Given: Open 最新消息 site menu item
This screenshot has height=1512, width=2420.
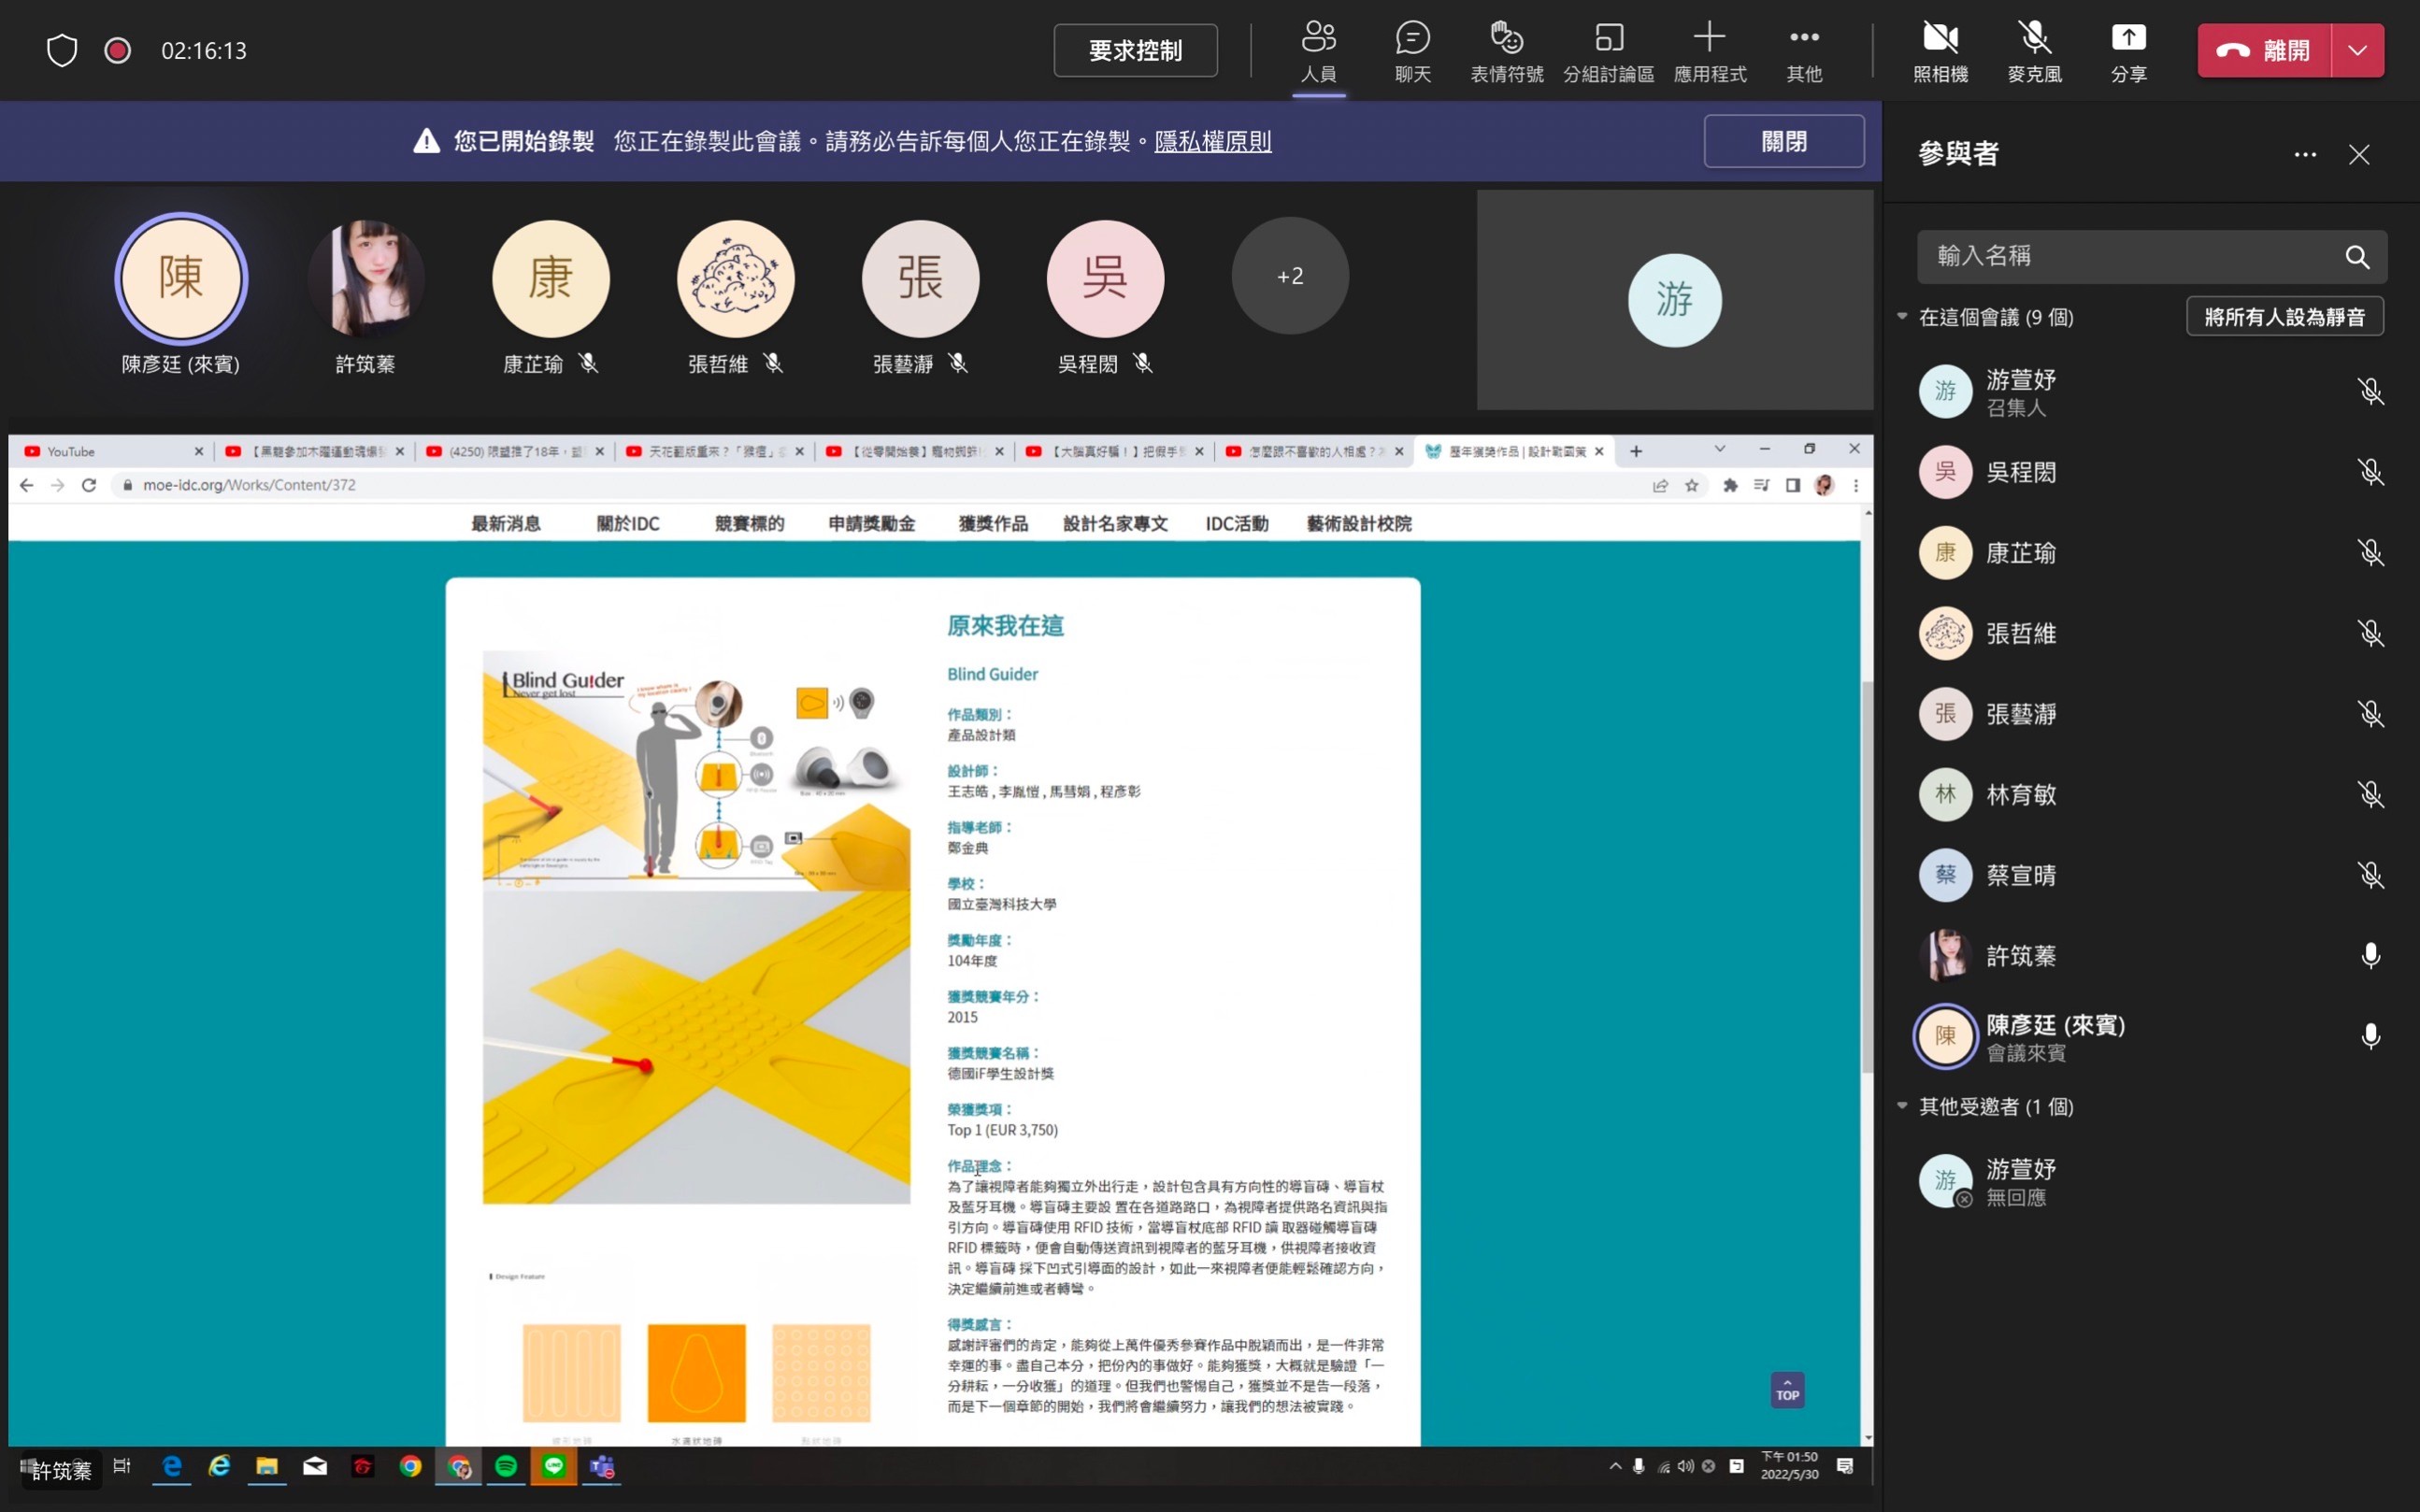Looking at the screenshot, I should [x=505, y=523].
